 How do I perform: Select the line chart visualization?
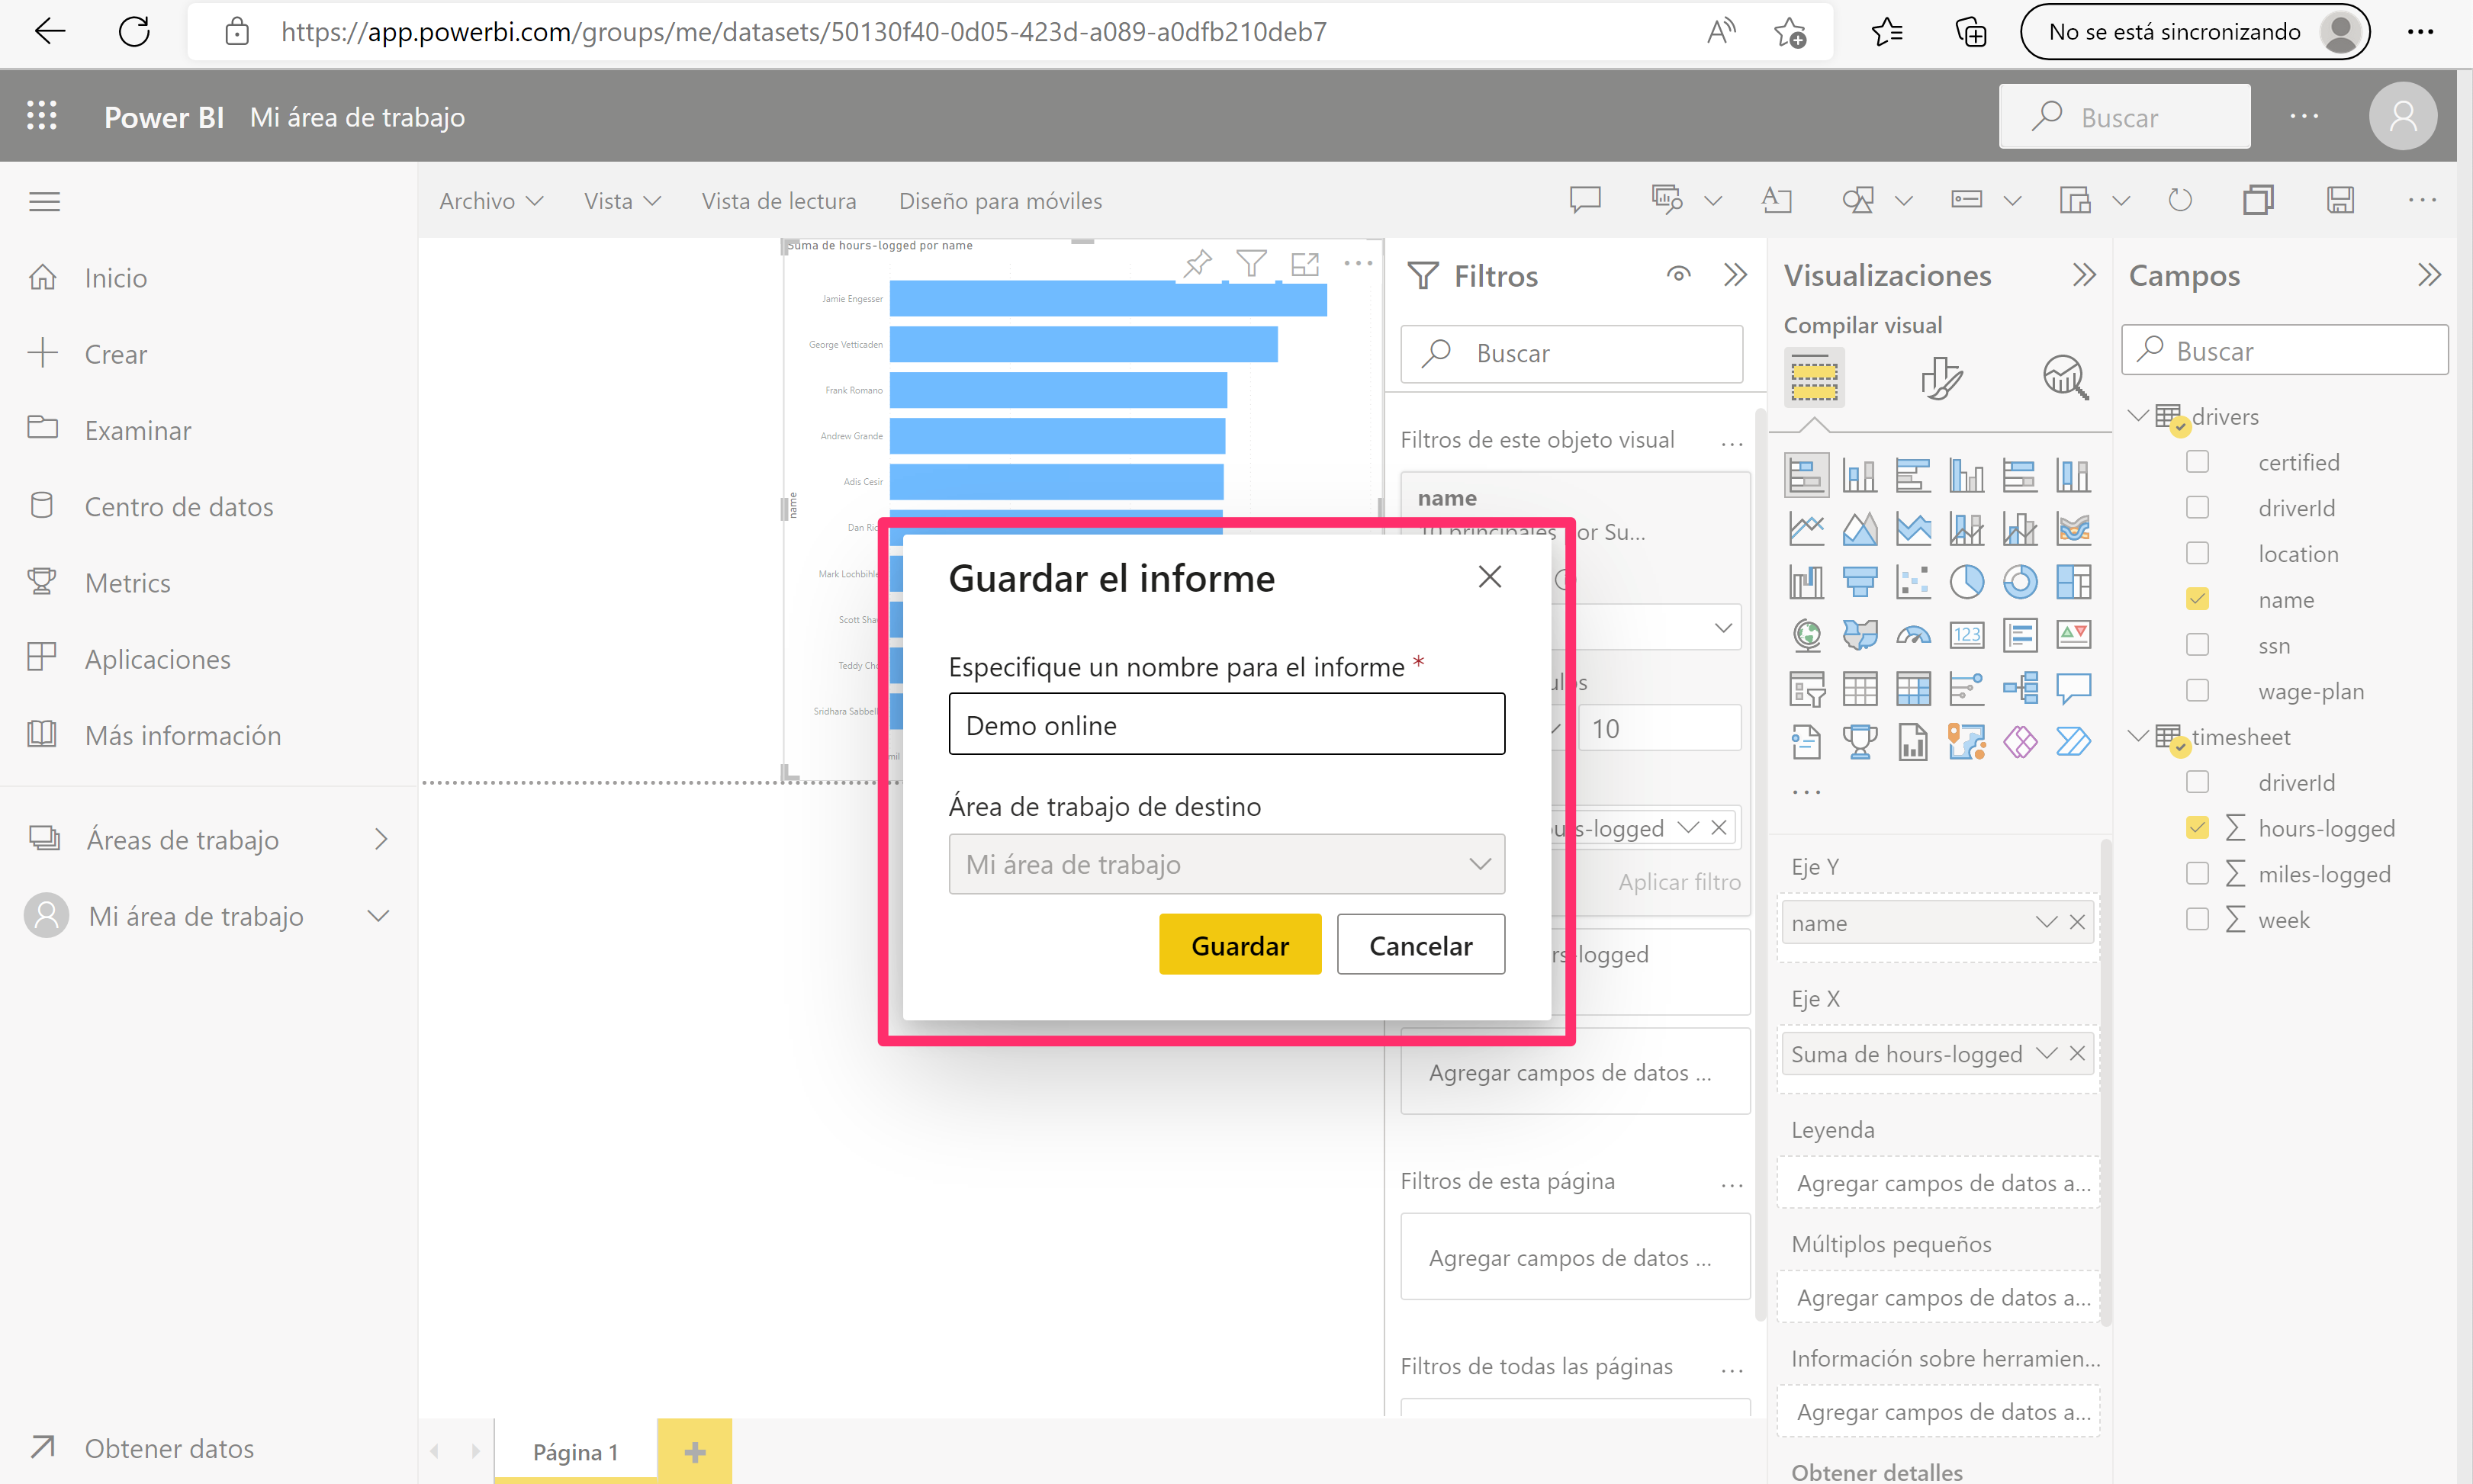(x=1806, y=528)
